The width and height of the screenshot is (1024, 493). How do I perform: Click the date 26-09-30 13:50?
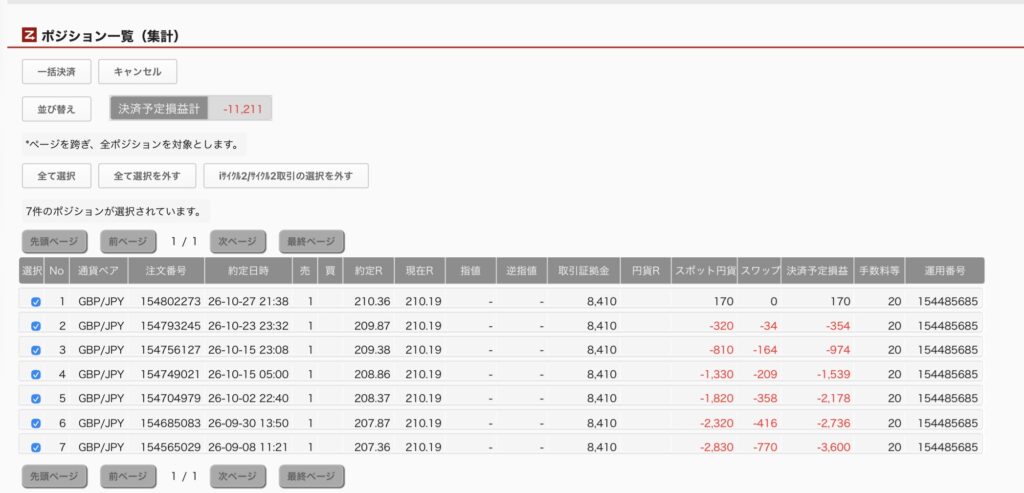249,423
